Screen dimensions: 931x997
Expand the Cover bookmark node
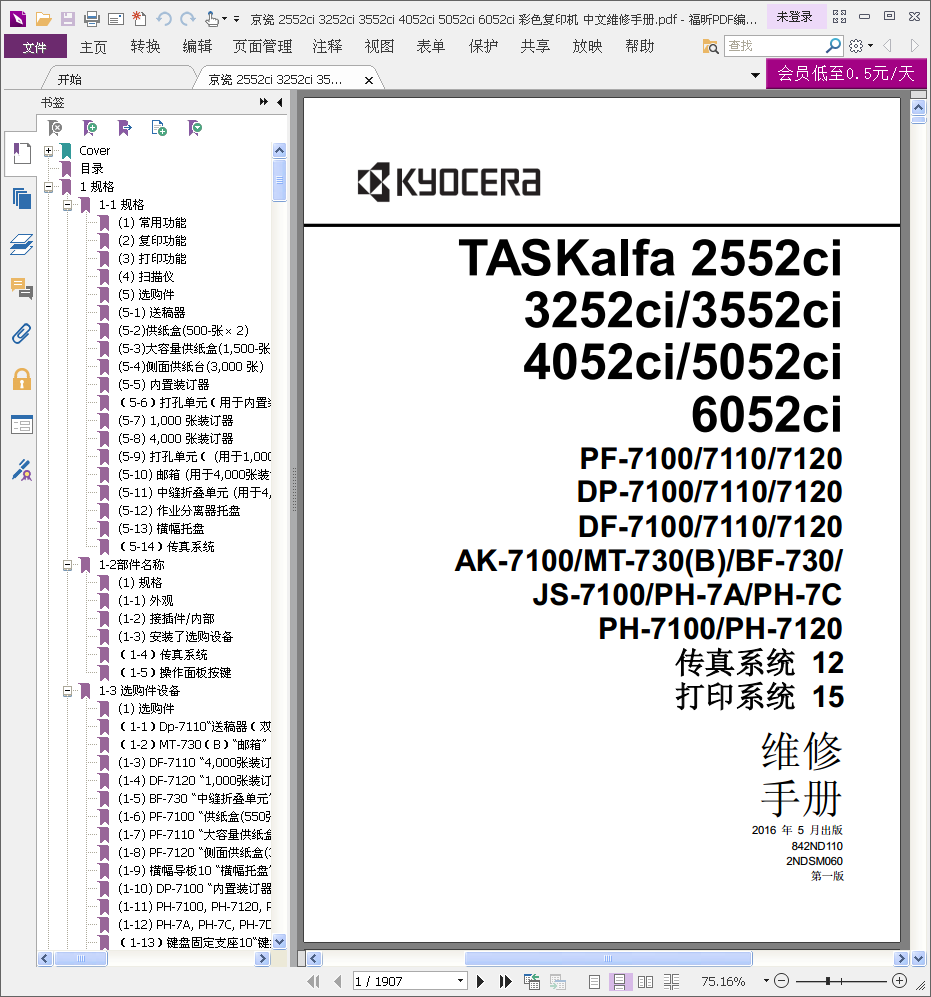[48, 151]
